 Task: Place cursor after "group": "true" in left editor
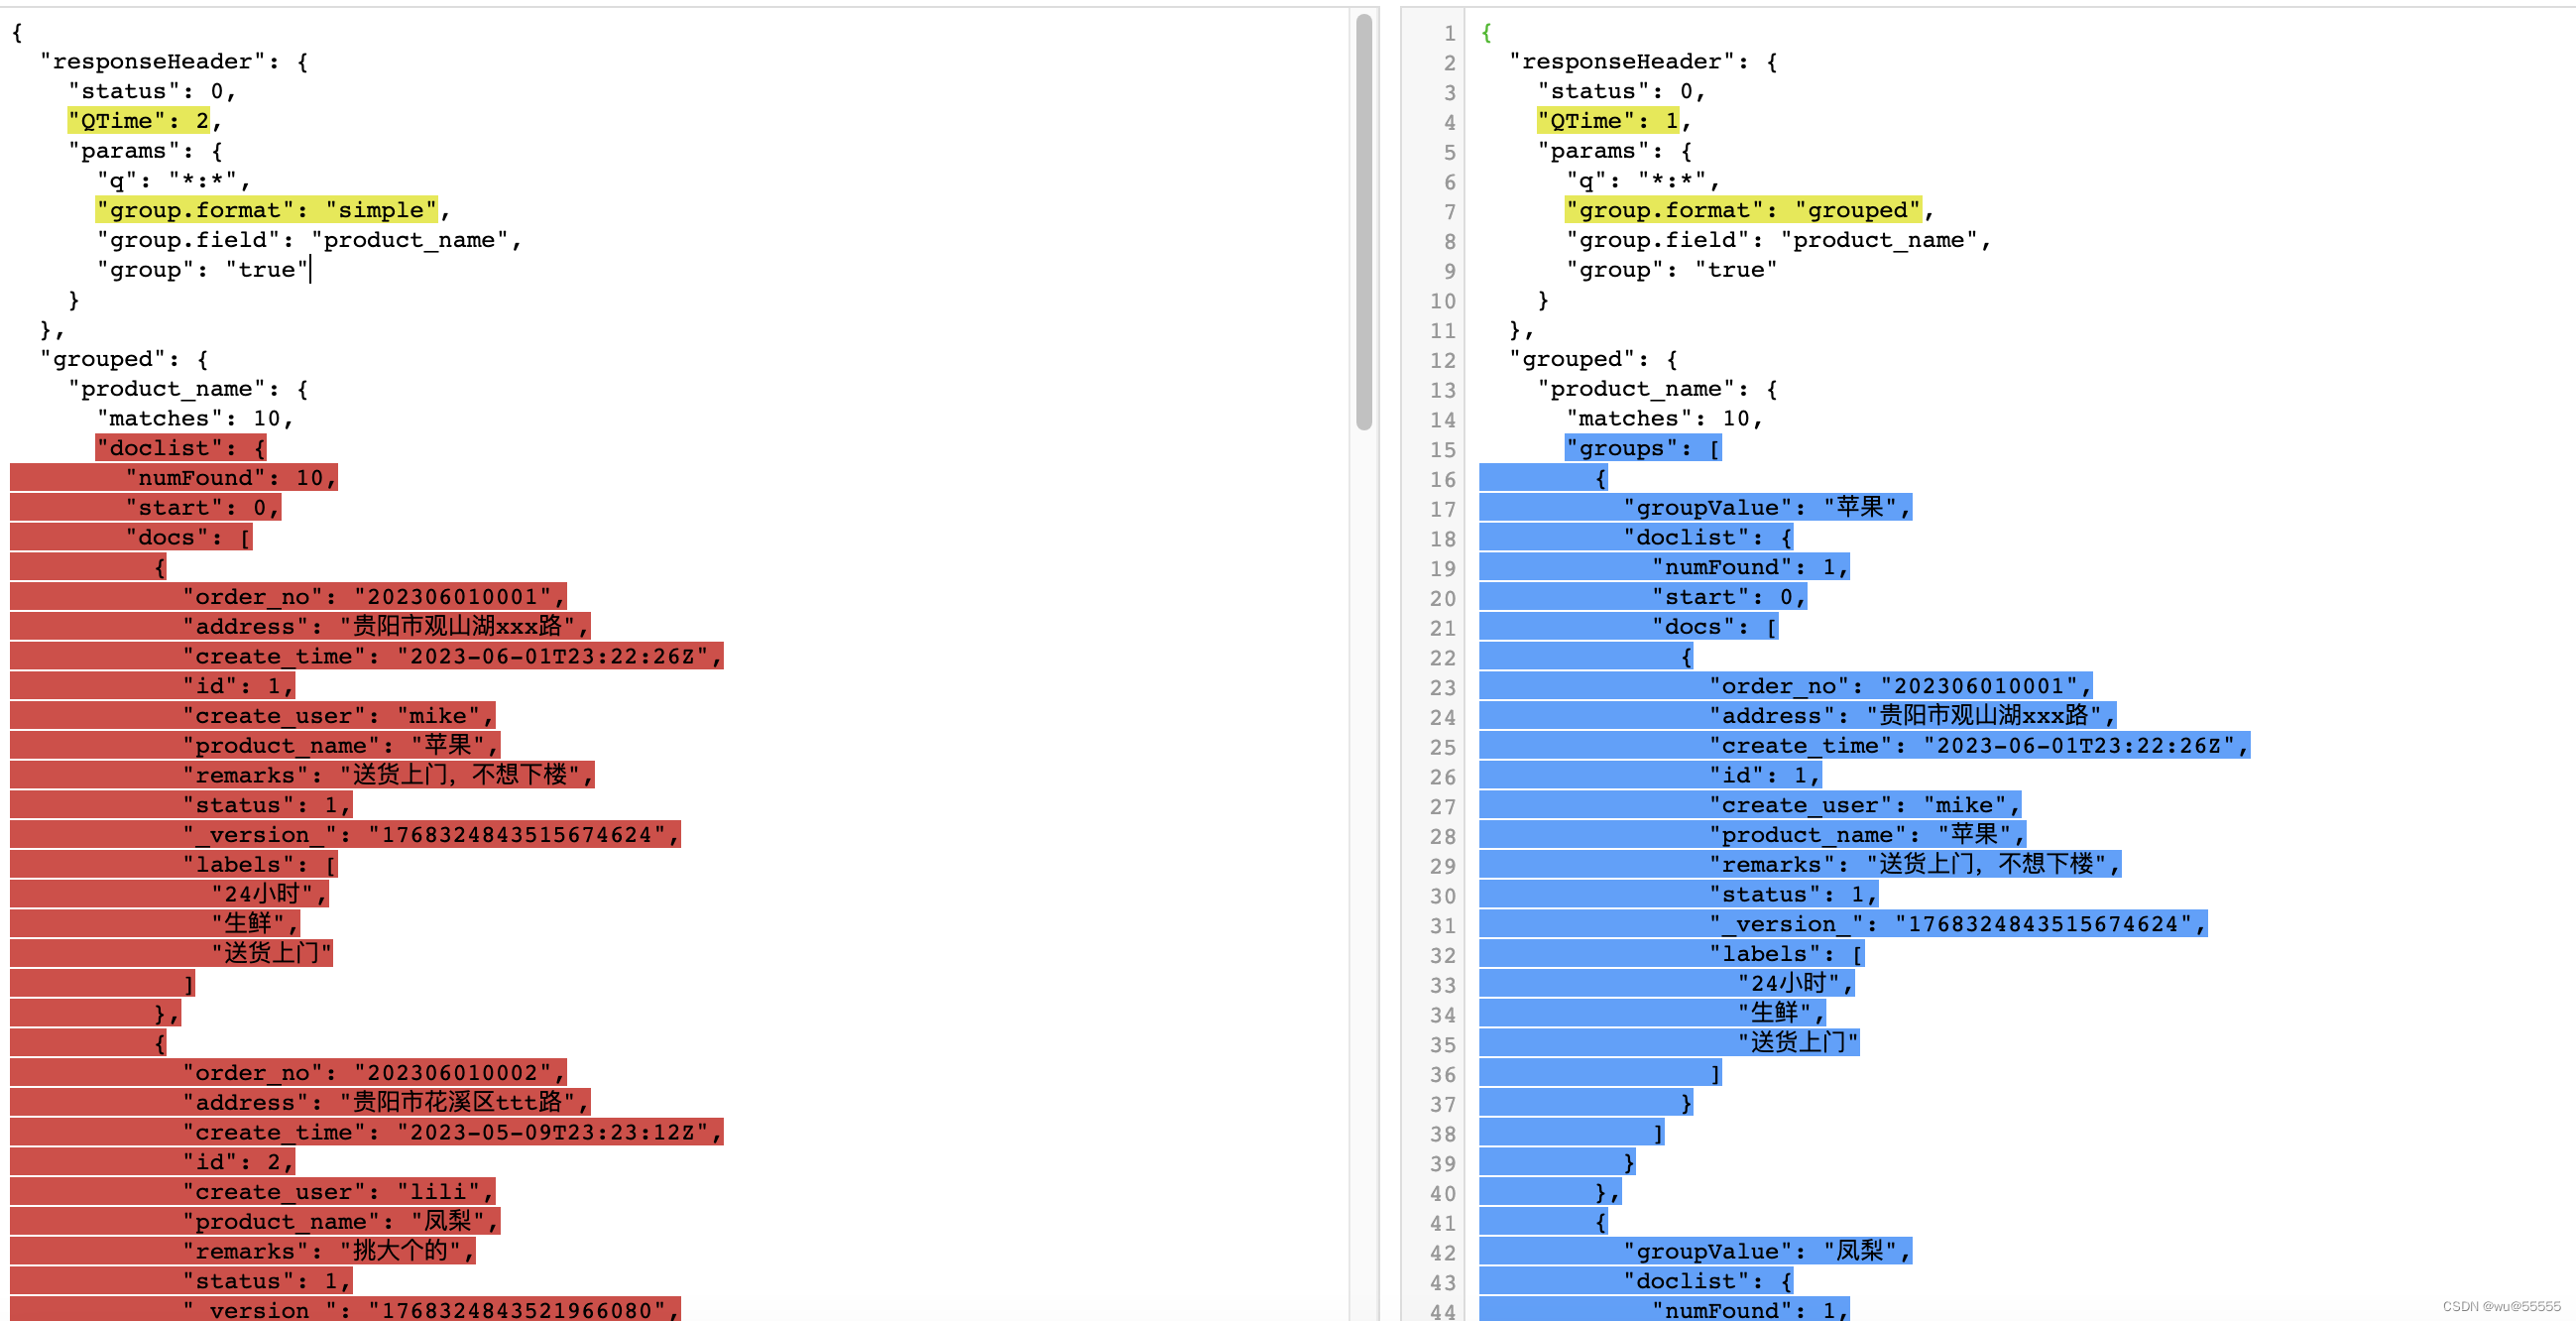(310, 270)
